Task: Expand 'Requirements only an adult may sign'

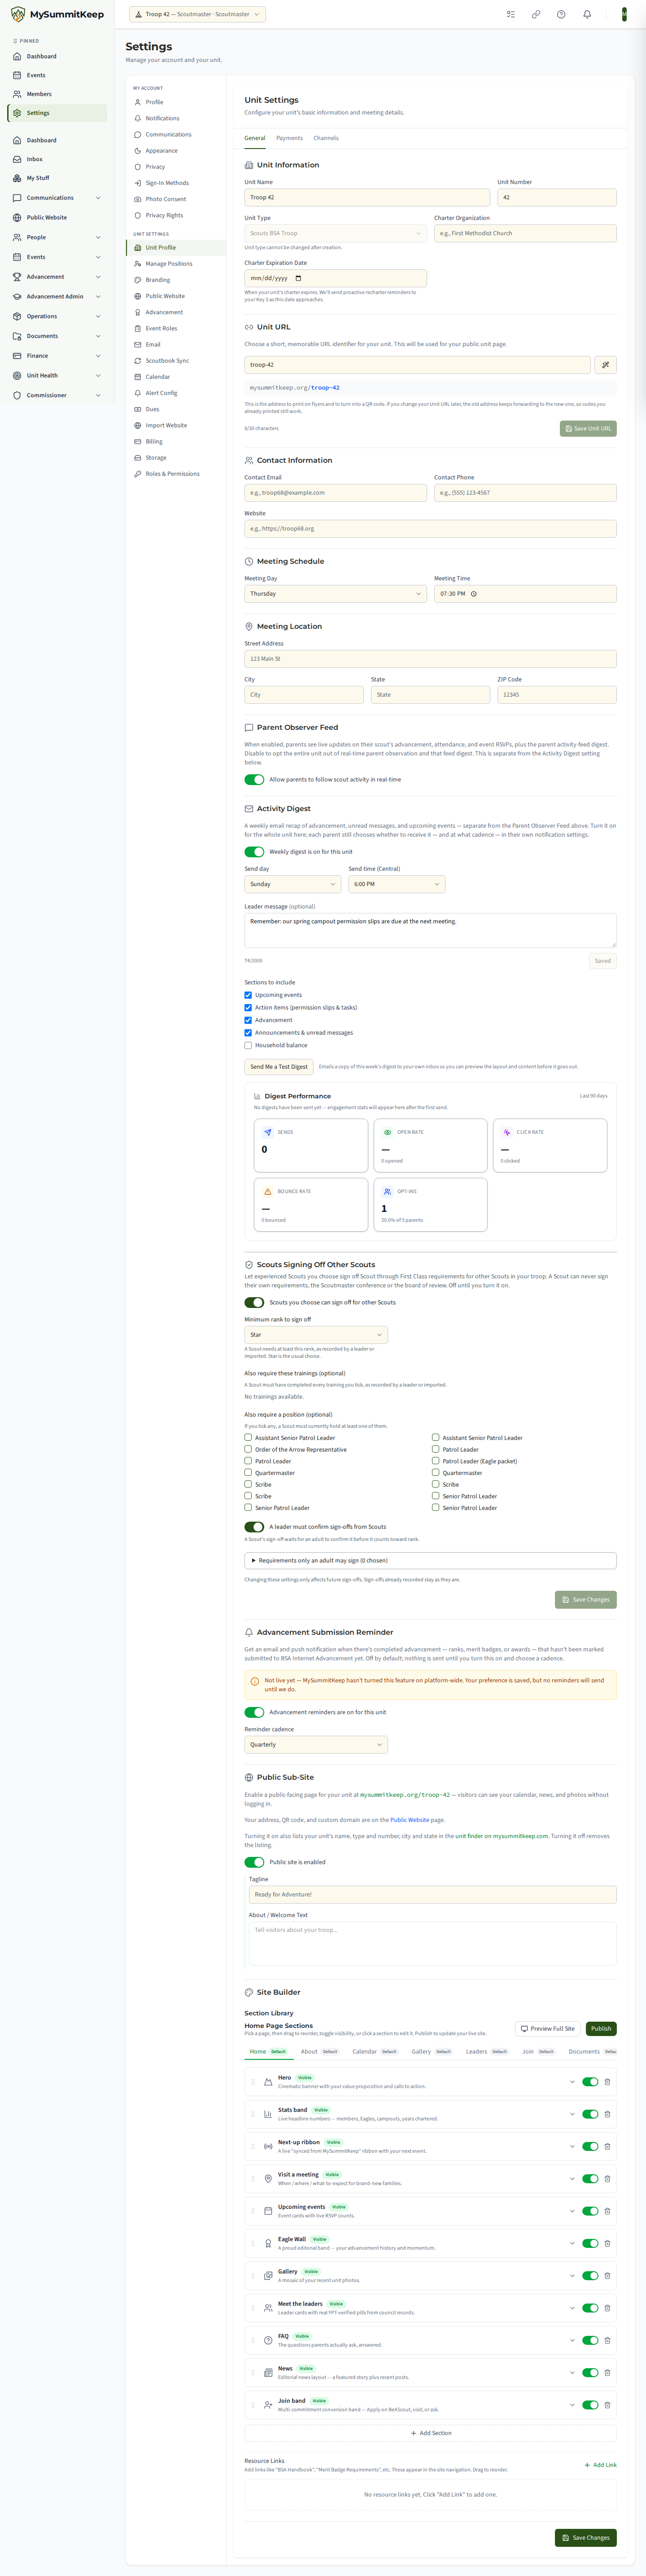Action: 430,1560
